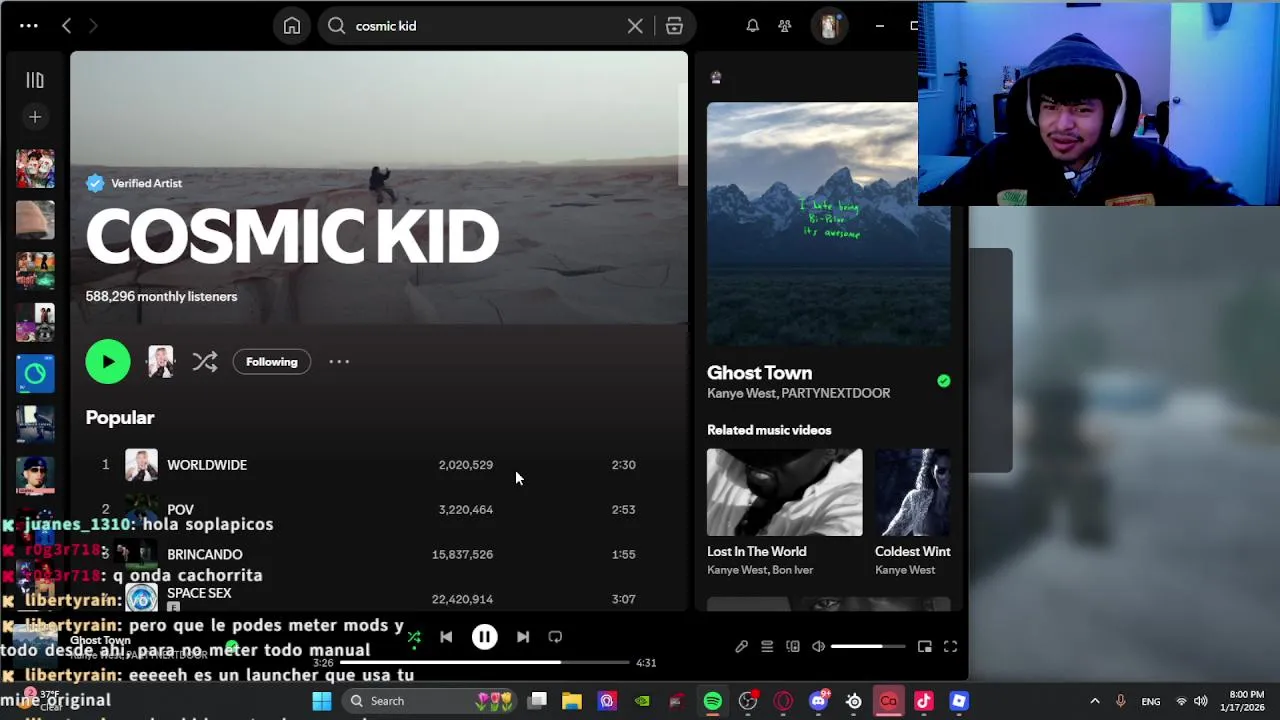
Task: Open the Browse icon in search bar
Action: click(674, 26)
